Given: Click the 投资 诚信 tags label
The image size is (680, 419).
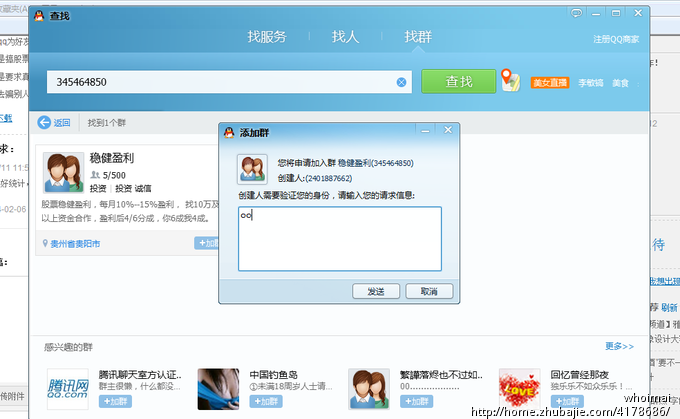Looking at the screenshot, I should pos(133,188).
